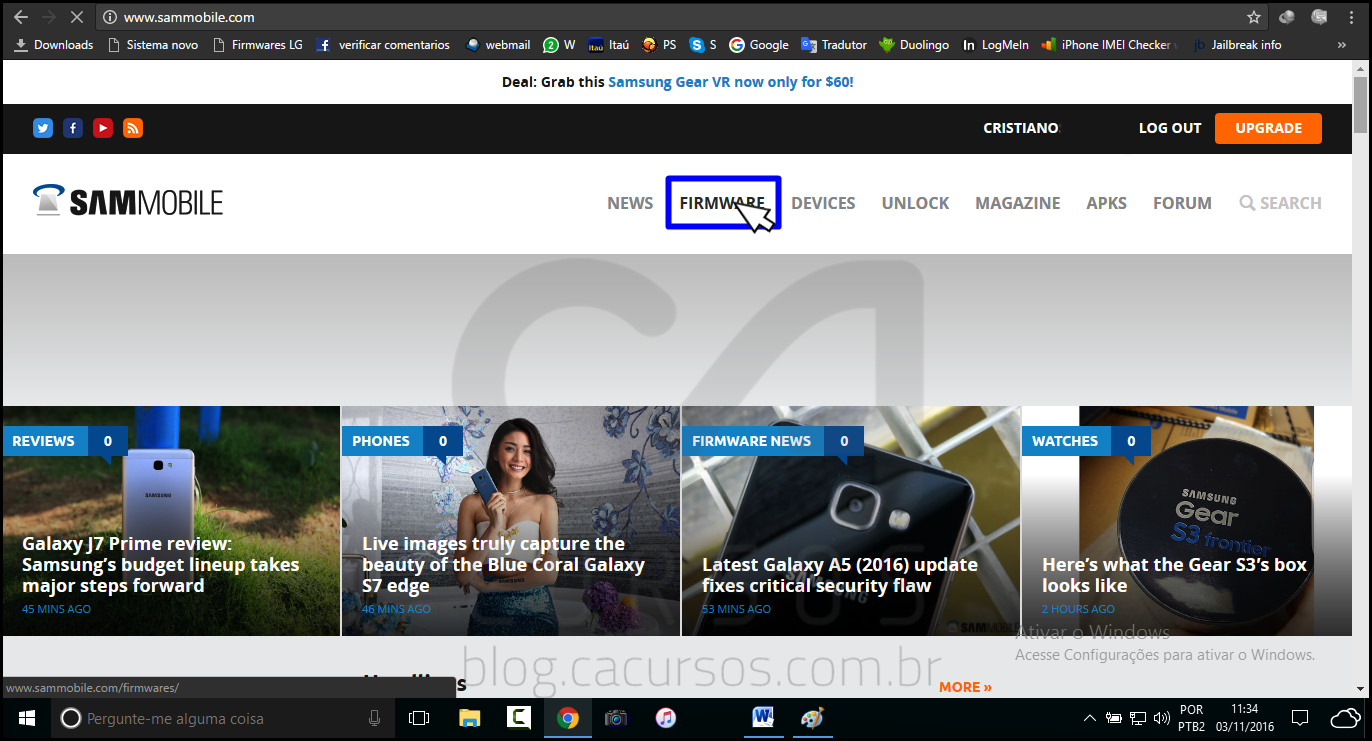Open the Chrome three-dot menu
This screenshot has width=1372, height=741.
pos(1352,17)
